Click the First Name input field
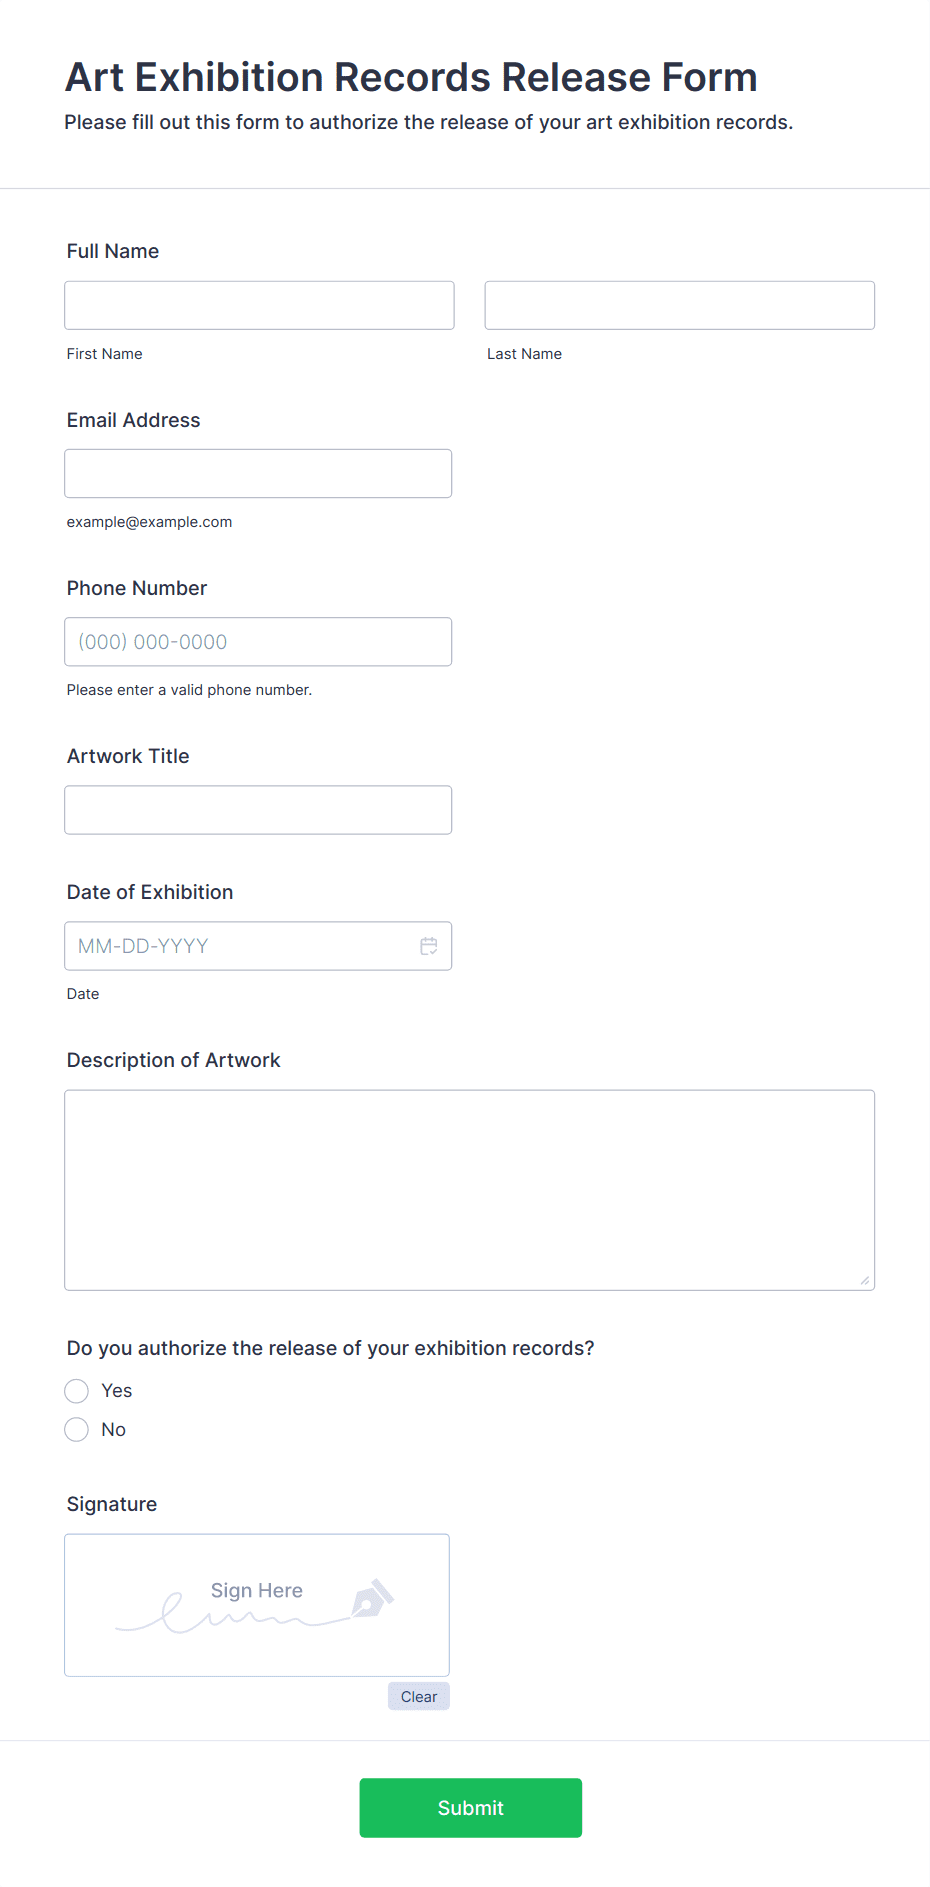Viewport: 930px width, 1887px height. (x=259, y=305)
